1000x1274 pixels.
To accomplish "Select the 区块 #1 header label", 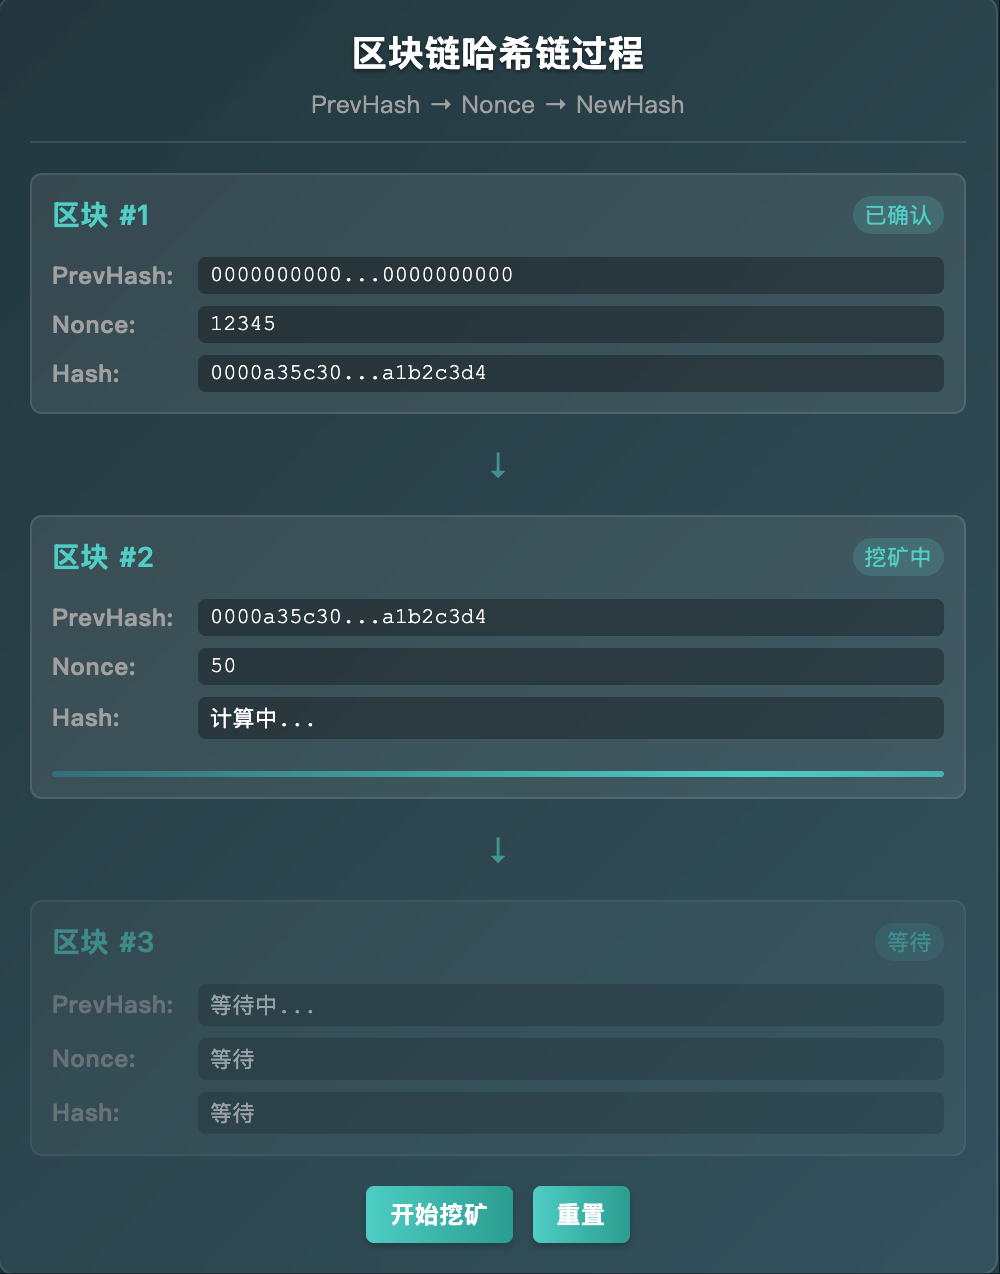I will pos(101,215).
